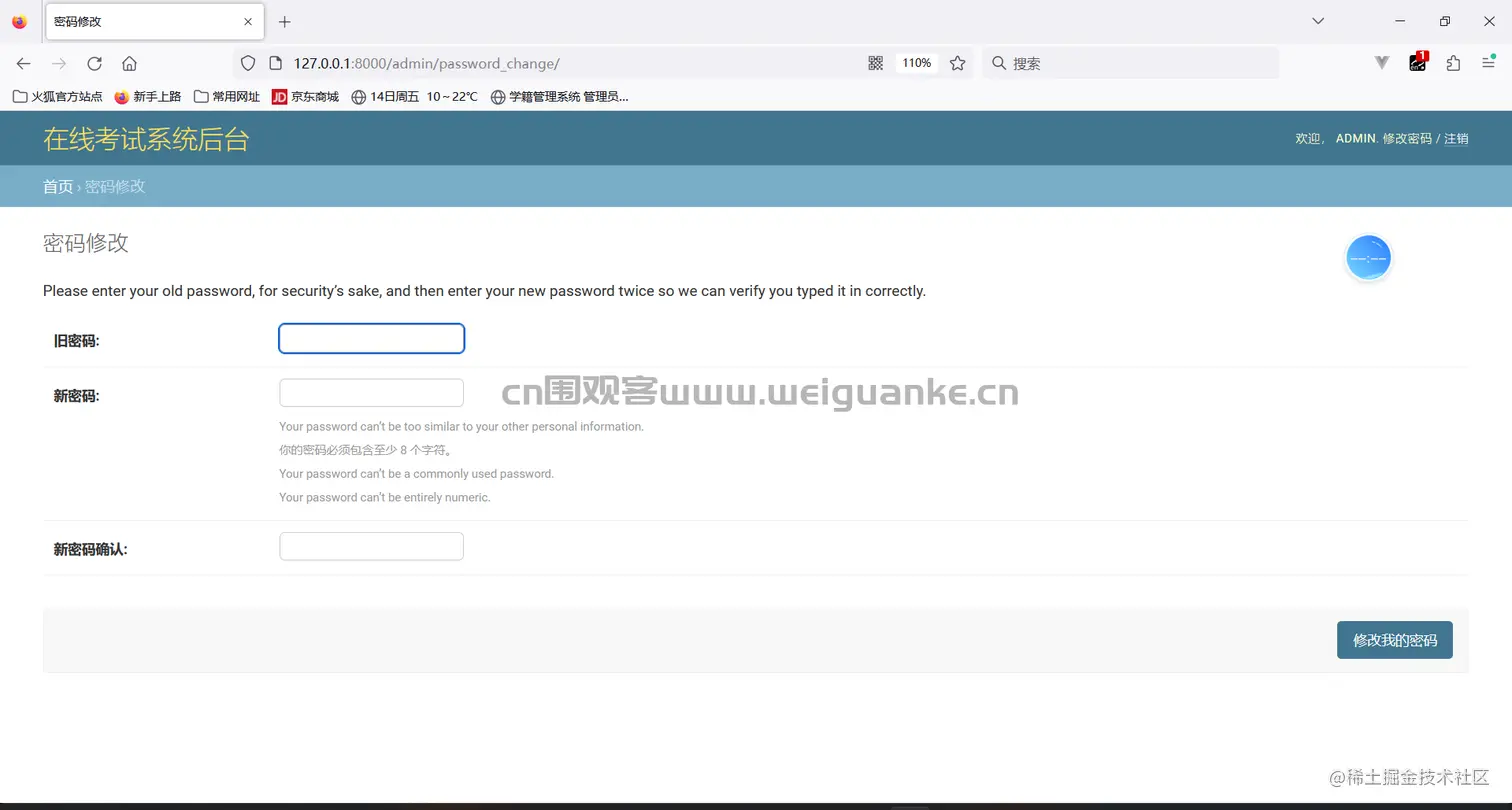1512x810 pixels.
Task: Click 'Your password can't be entirely numeric.'
Action: coord(385,497)
